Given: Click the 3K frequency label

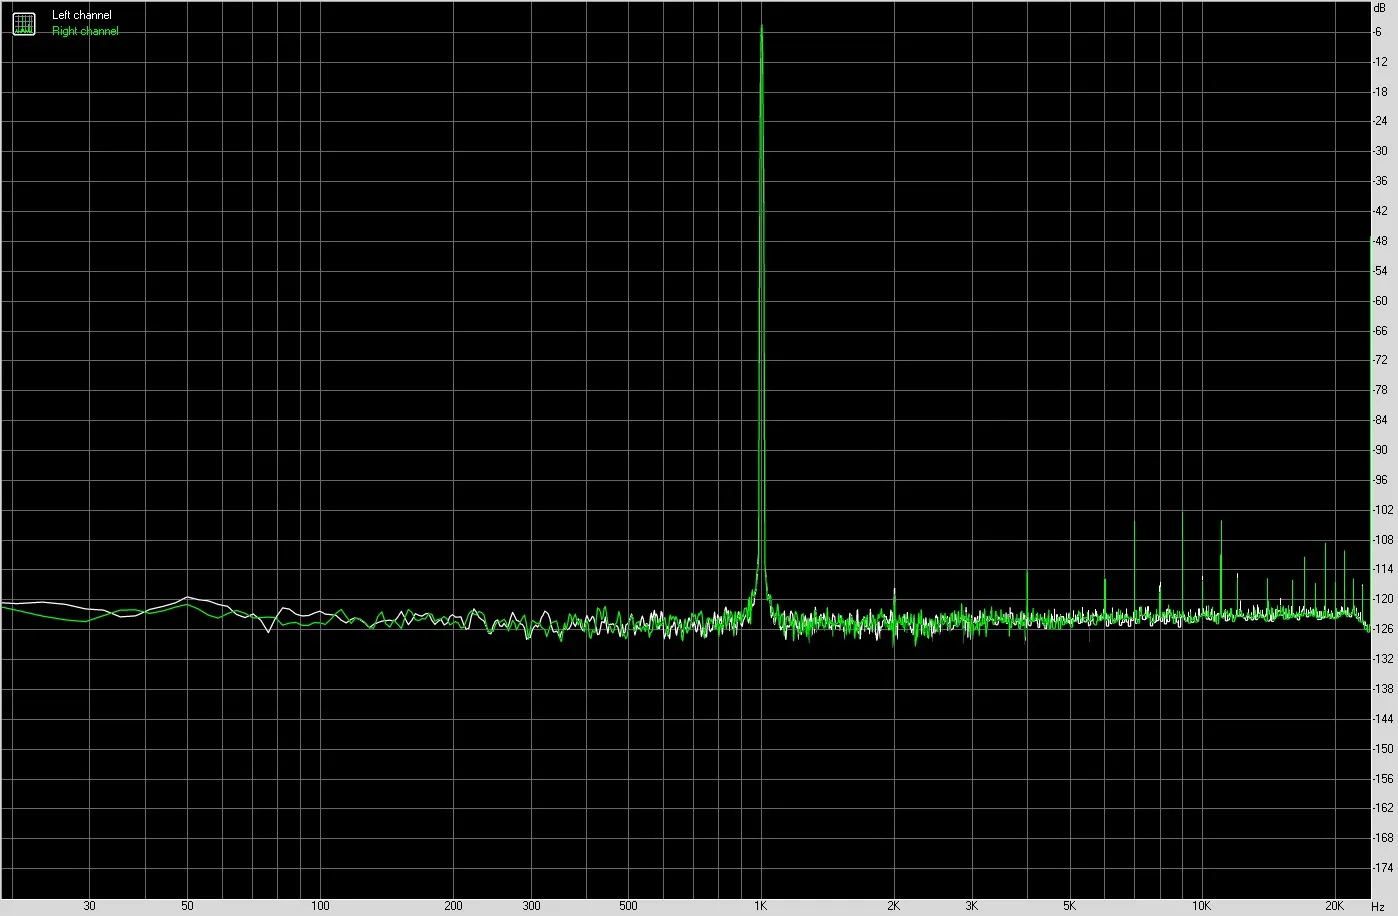Looking at the screenshot, I should pos(972,906).
